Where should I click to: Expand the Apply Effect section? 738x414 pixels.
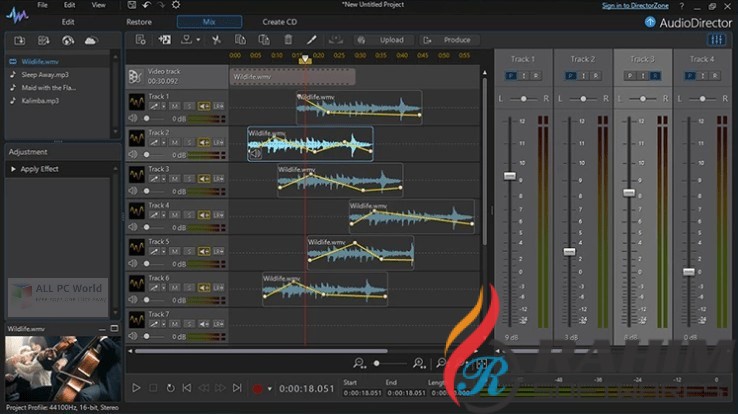pyautogui.click(x=12, y=169)
